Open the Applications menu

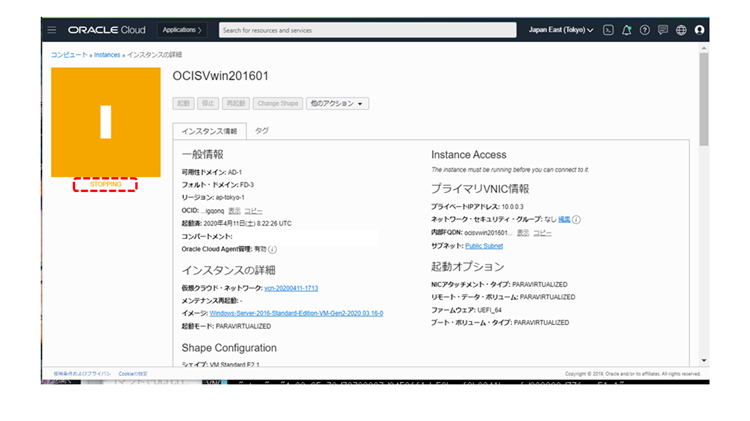182,30
